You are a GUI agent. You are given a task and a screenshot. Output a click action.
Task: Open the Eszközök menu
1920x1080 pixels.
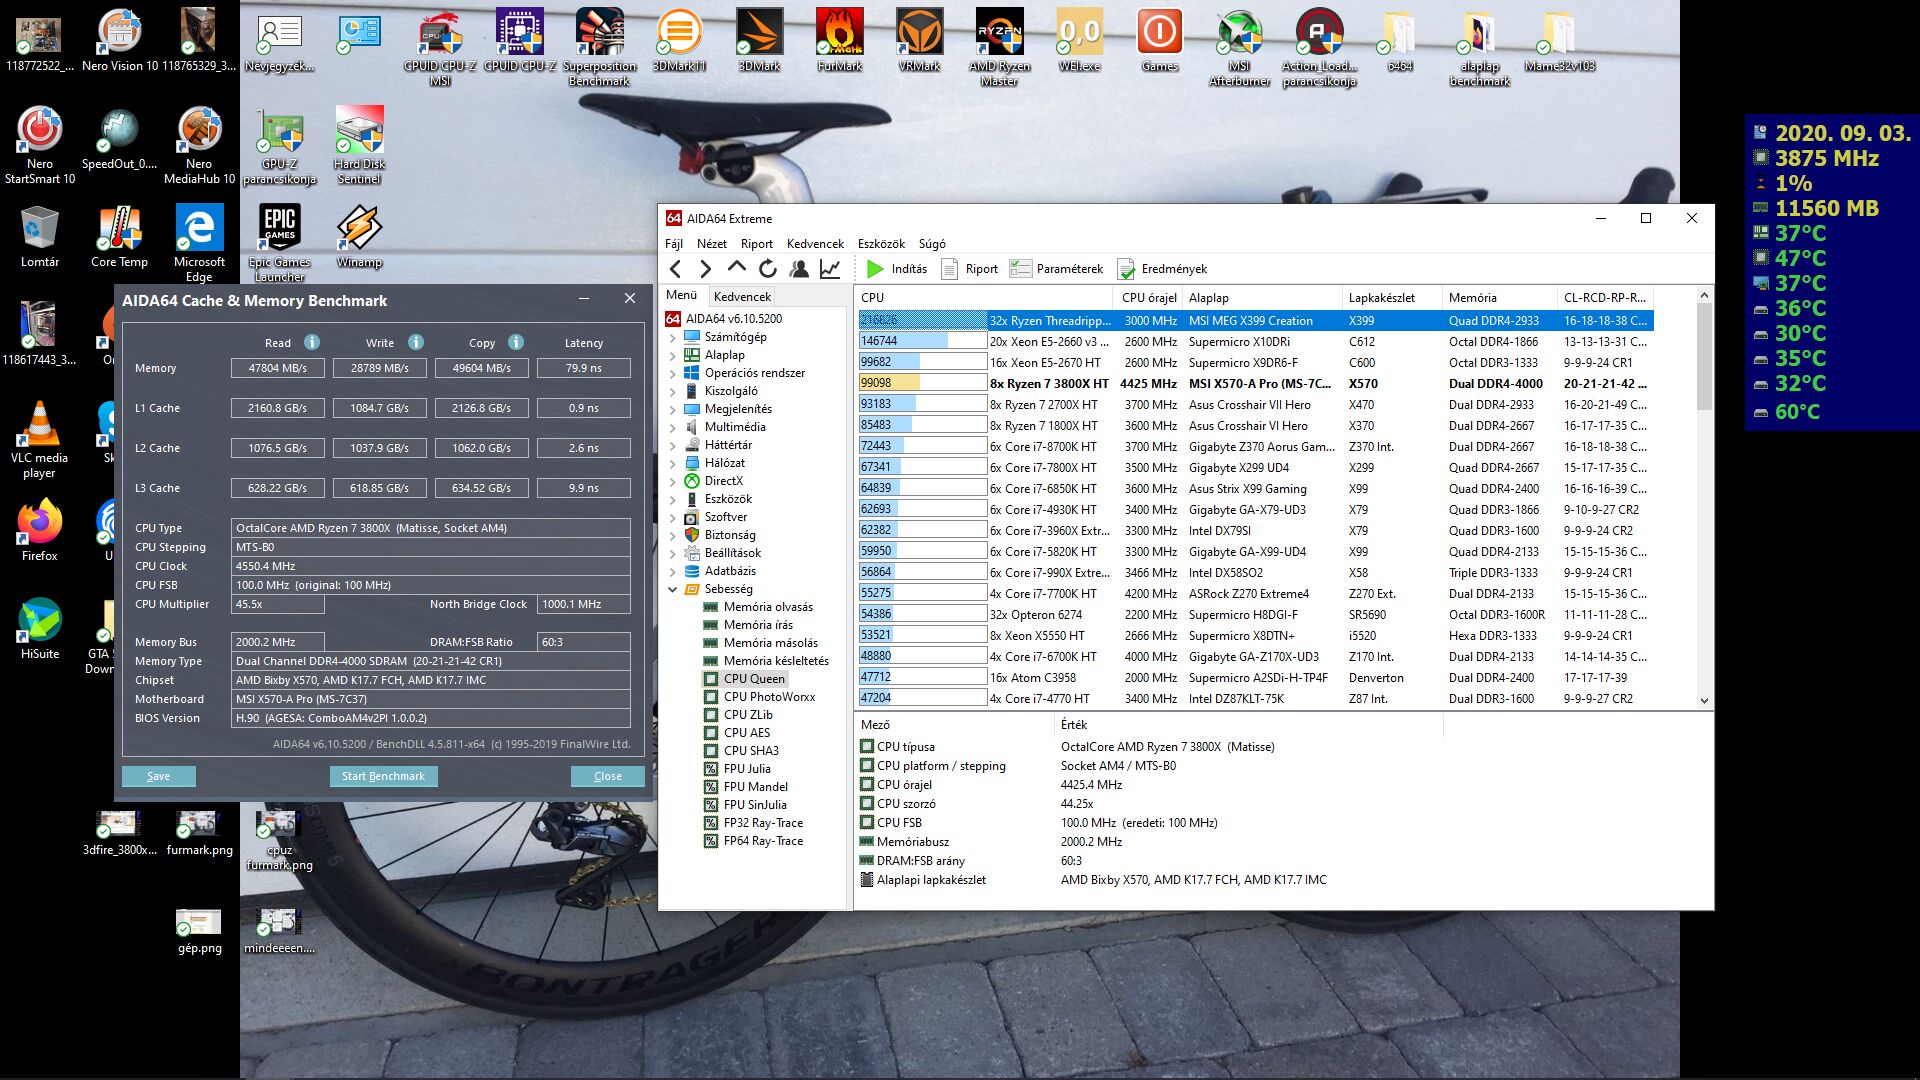tap(880, 244)
